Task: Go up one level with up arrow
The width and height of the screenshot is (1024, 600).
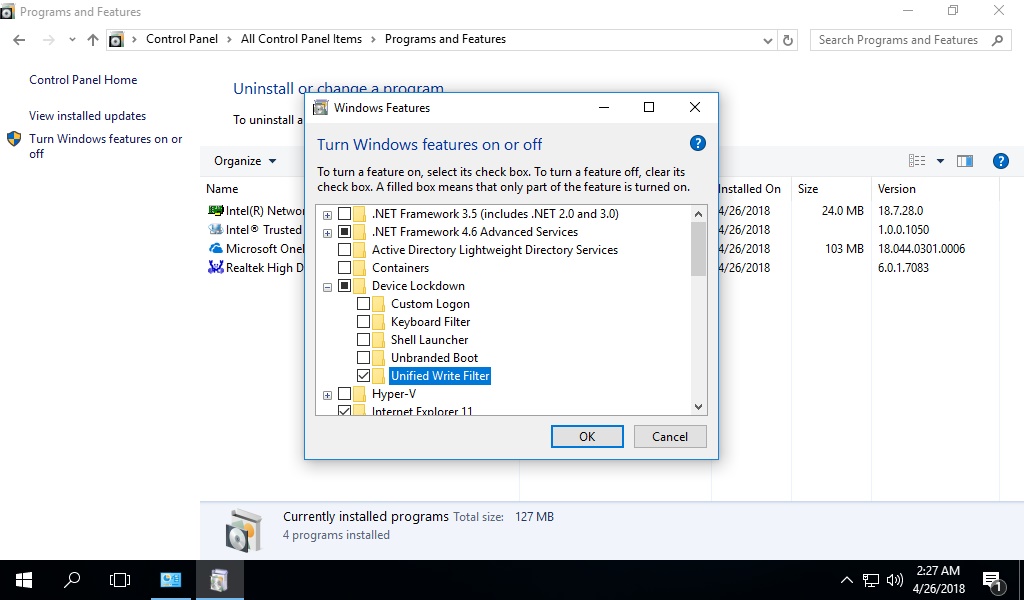Action: [x=93, y=40]
